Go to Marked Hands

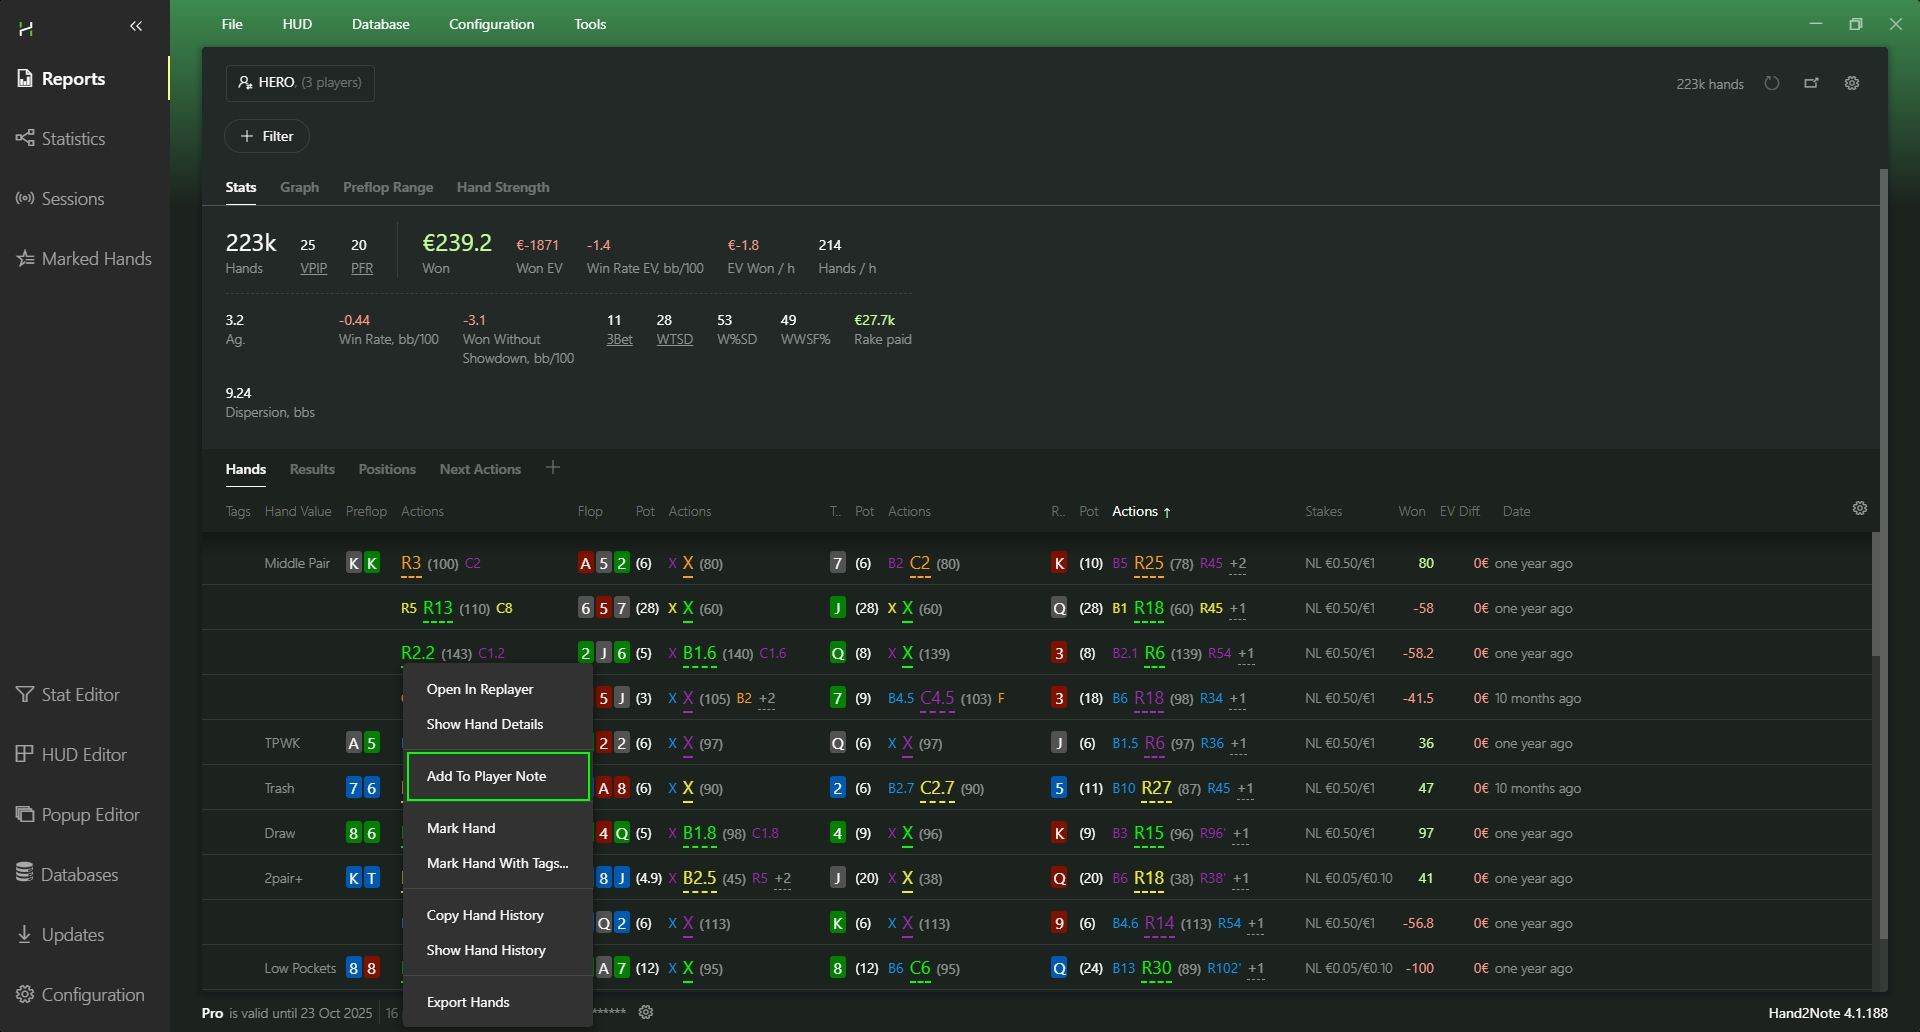click(x=96, y=259)
